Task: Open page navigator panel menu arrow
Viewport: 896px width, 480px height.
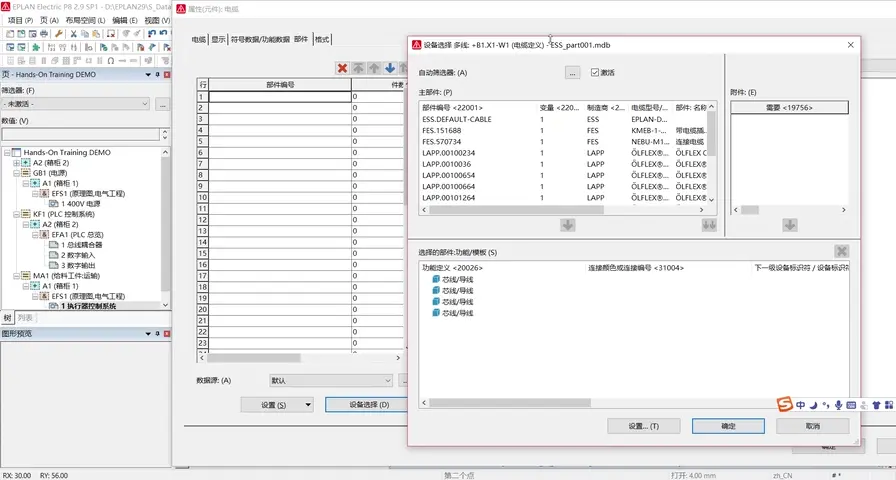Action: click(148, 75)
